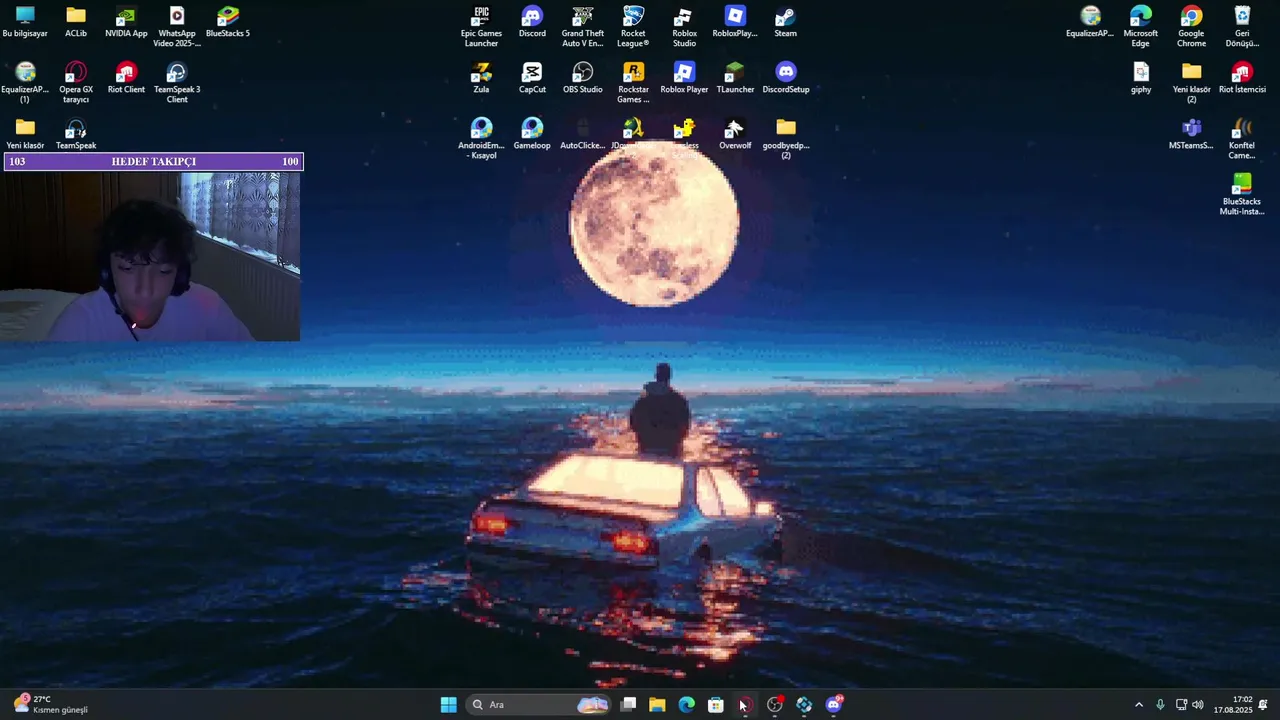
Task: Select the AutoClicker desktop icon
Action: 582,134
